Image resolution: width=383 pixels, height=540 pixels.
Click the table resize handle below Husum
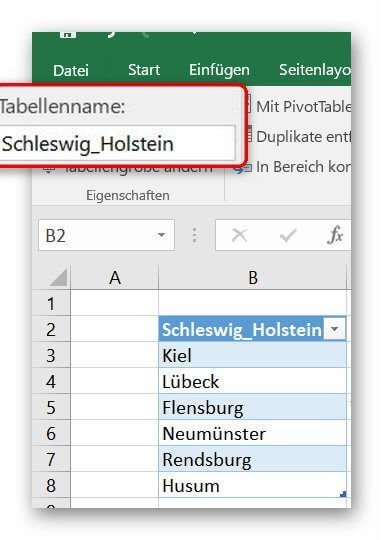[x=343, y=494]
